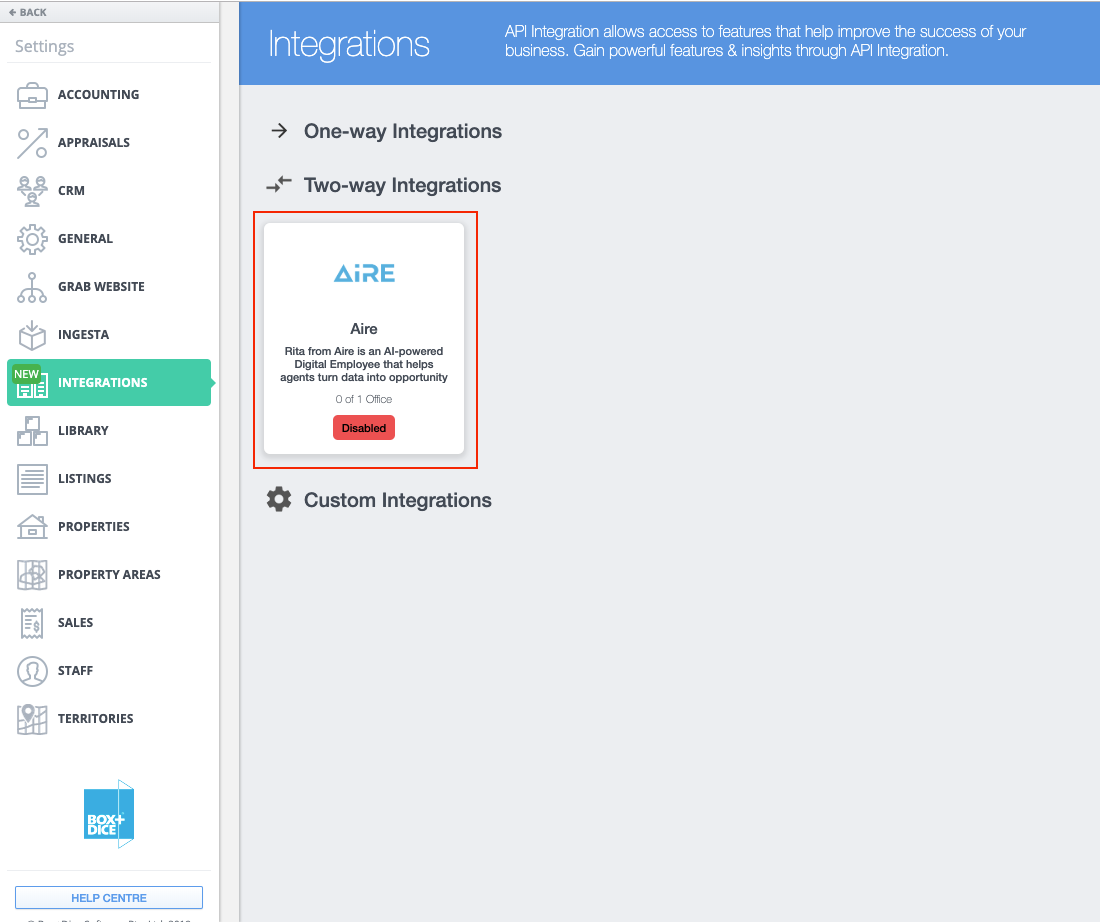Click the CRM people icon
The width and height of the screenshot is (1100, 922).
[x=32, y=191]
